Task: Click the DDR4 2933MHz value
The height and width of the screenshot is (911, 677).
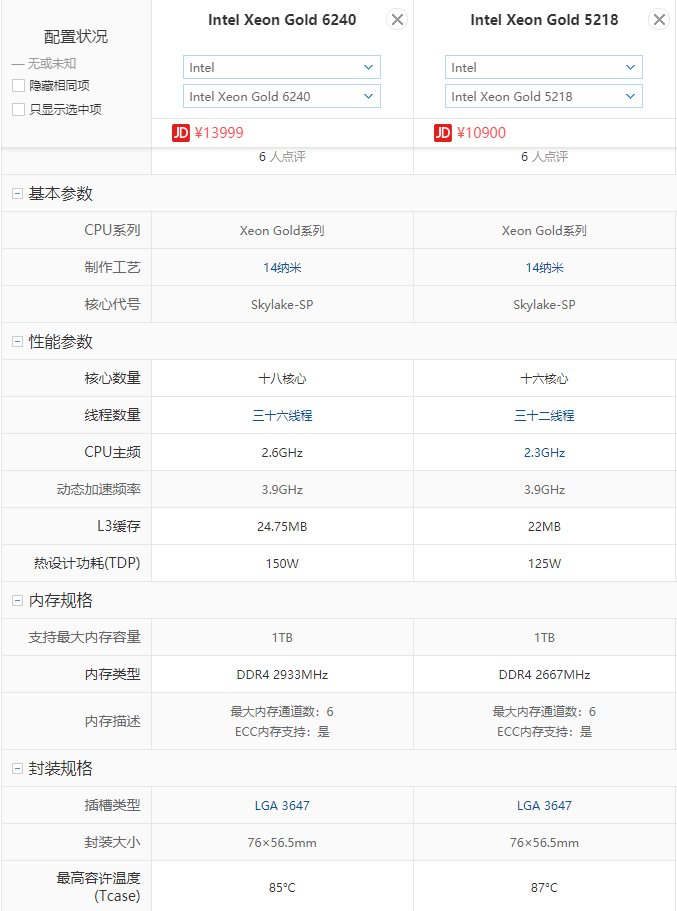Action: coord(282,675)
